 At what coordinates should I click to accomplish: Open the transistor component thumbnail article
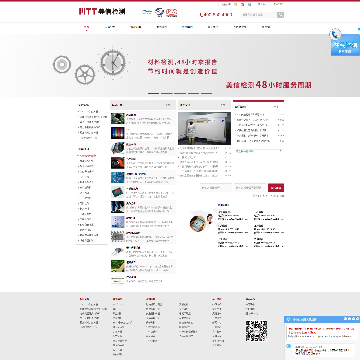click(118, 251)
